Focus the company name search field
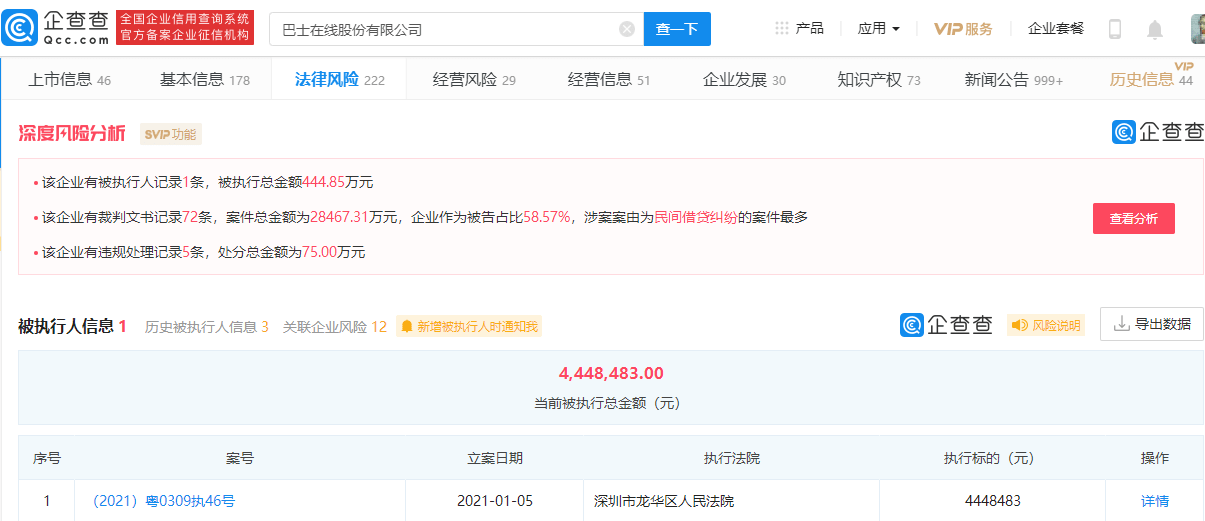1205x521 pixels. (445, 29)
